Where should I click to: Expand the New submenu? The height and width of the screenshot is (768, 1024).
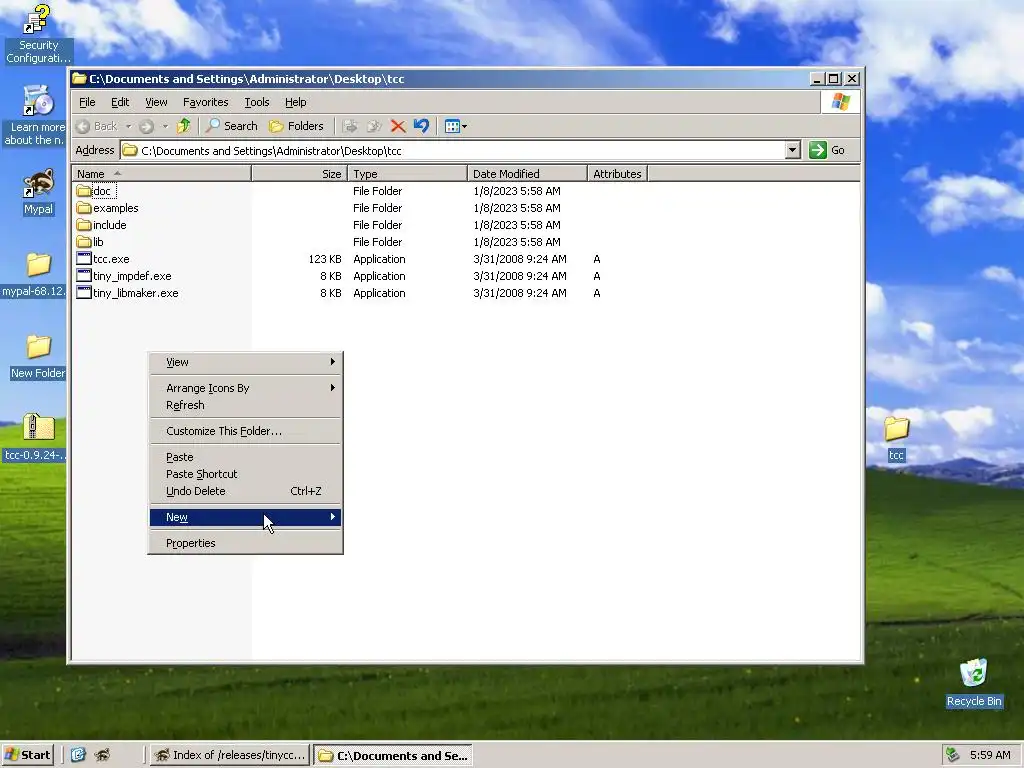(246, 517)
